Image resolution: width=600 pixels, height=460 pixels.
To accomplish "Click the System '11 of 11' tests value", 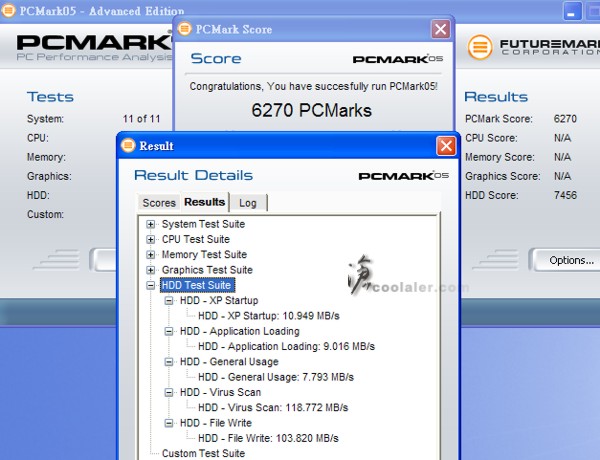I will tap(141, 119).
